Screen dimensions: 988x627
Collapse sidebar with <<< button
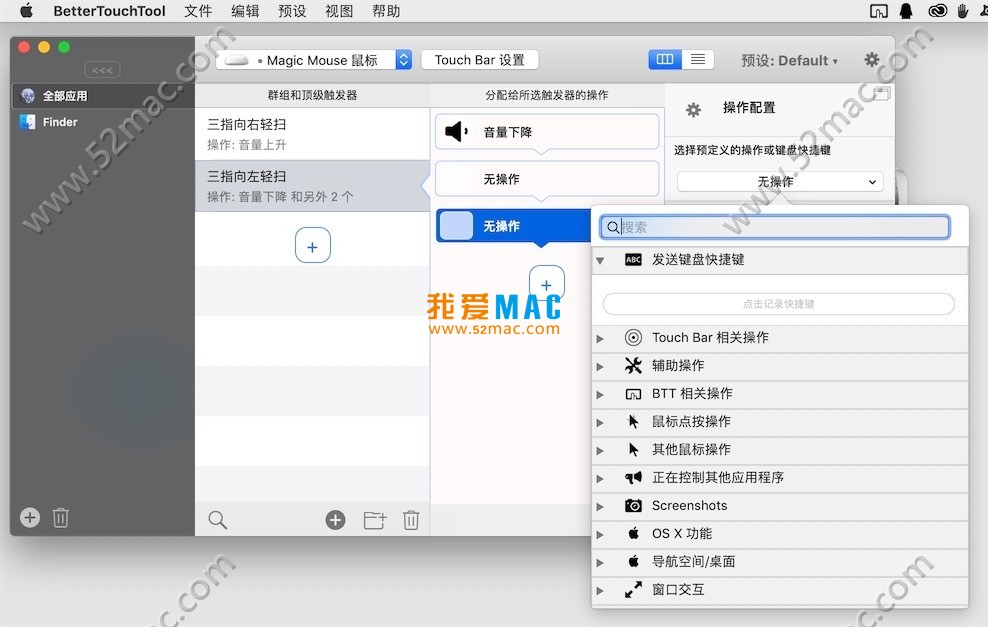click(x=102, y=70)
